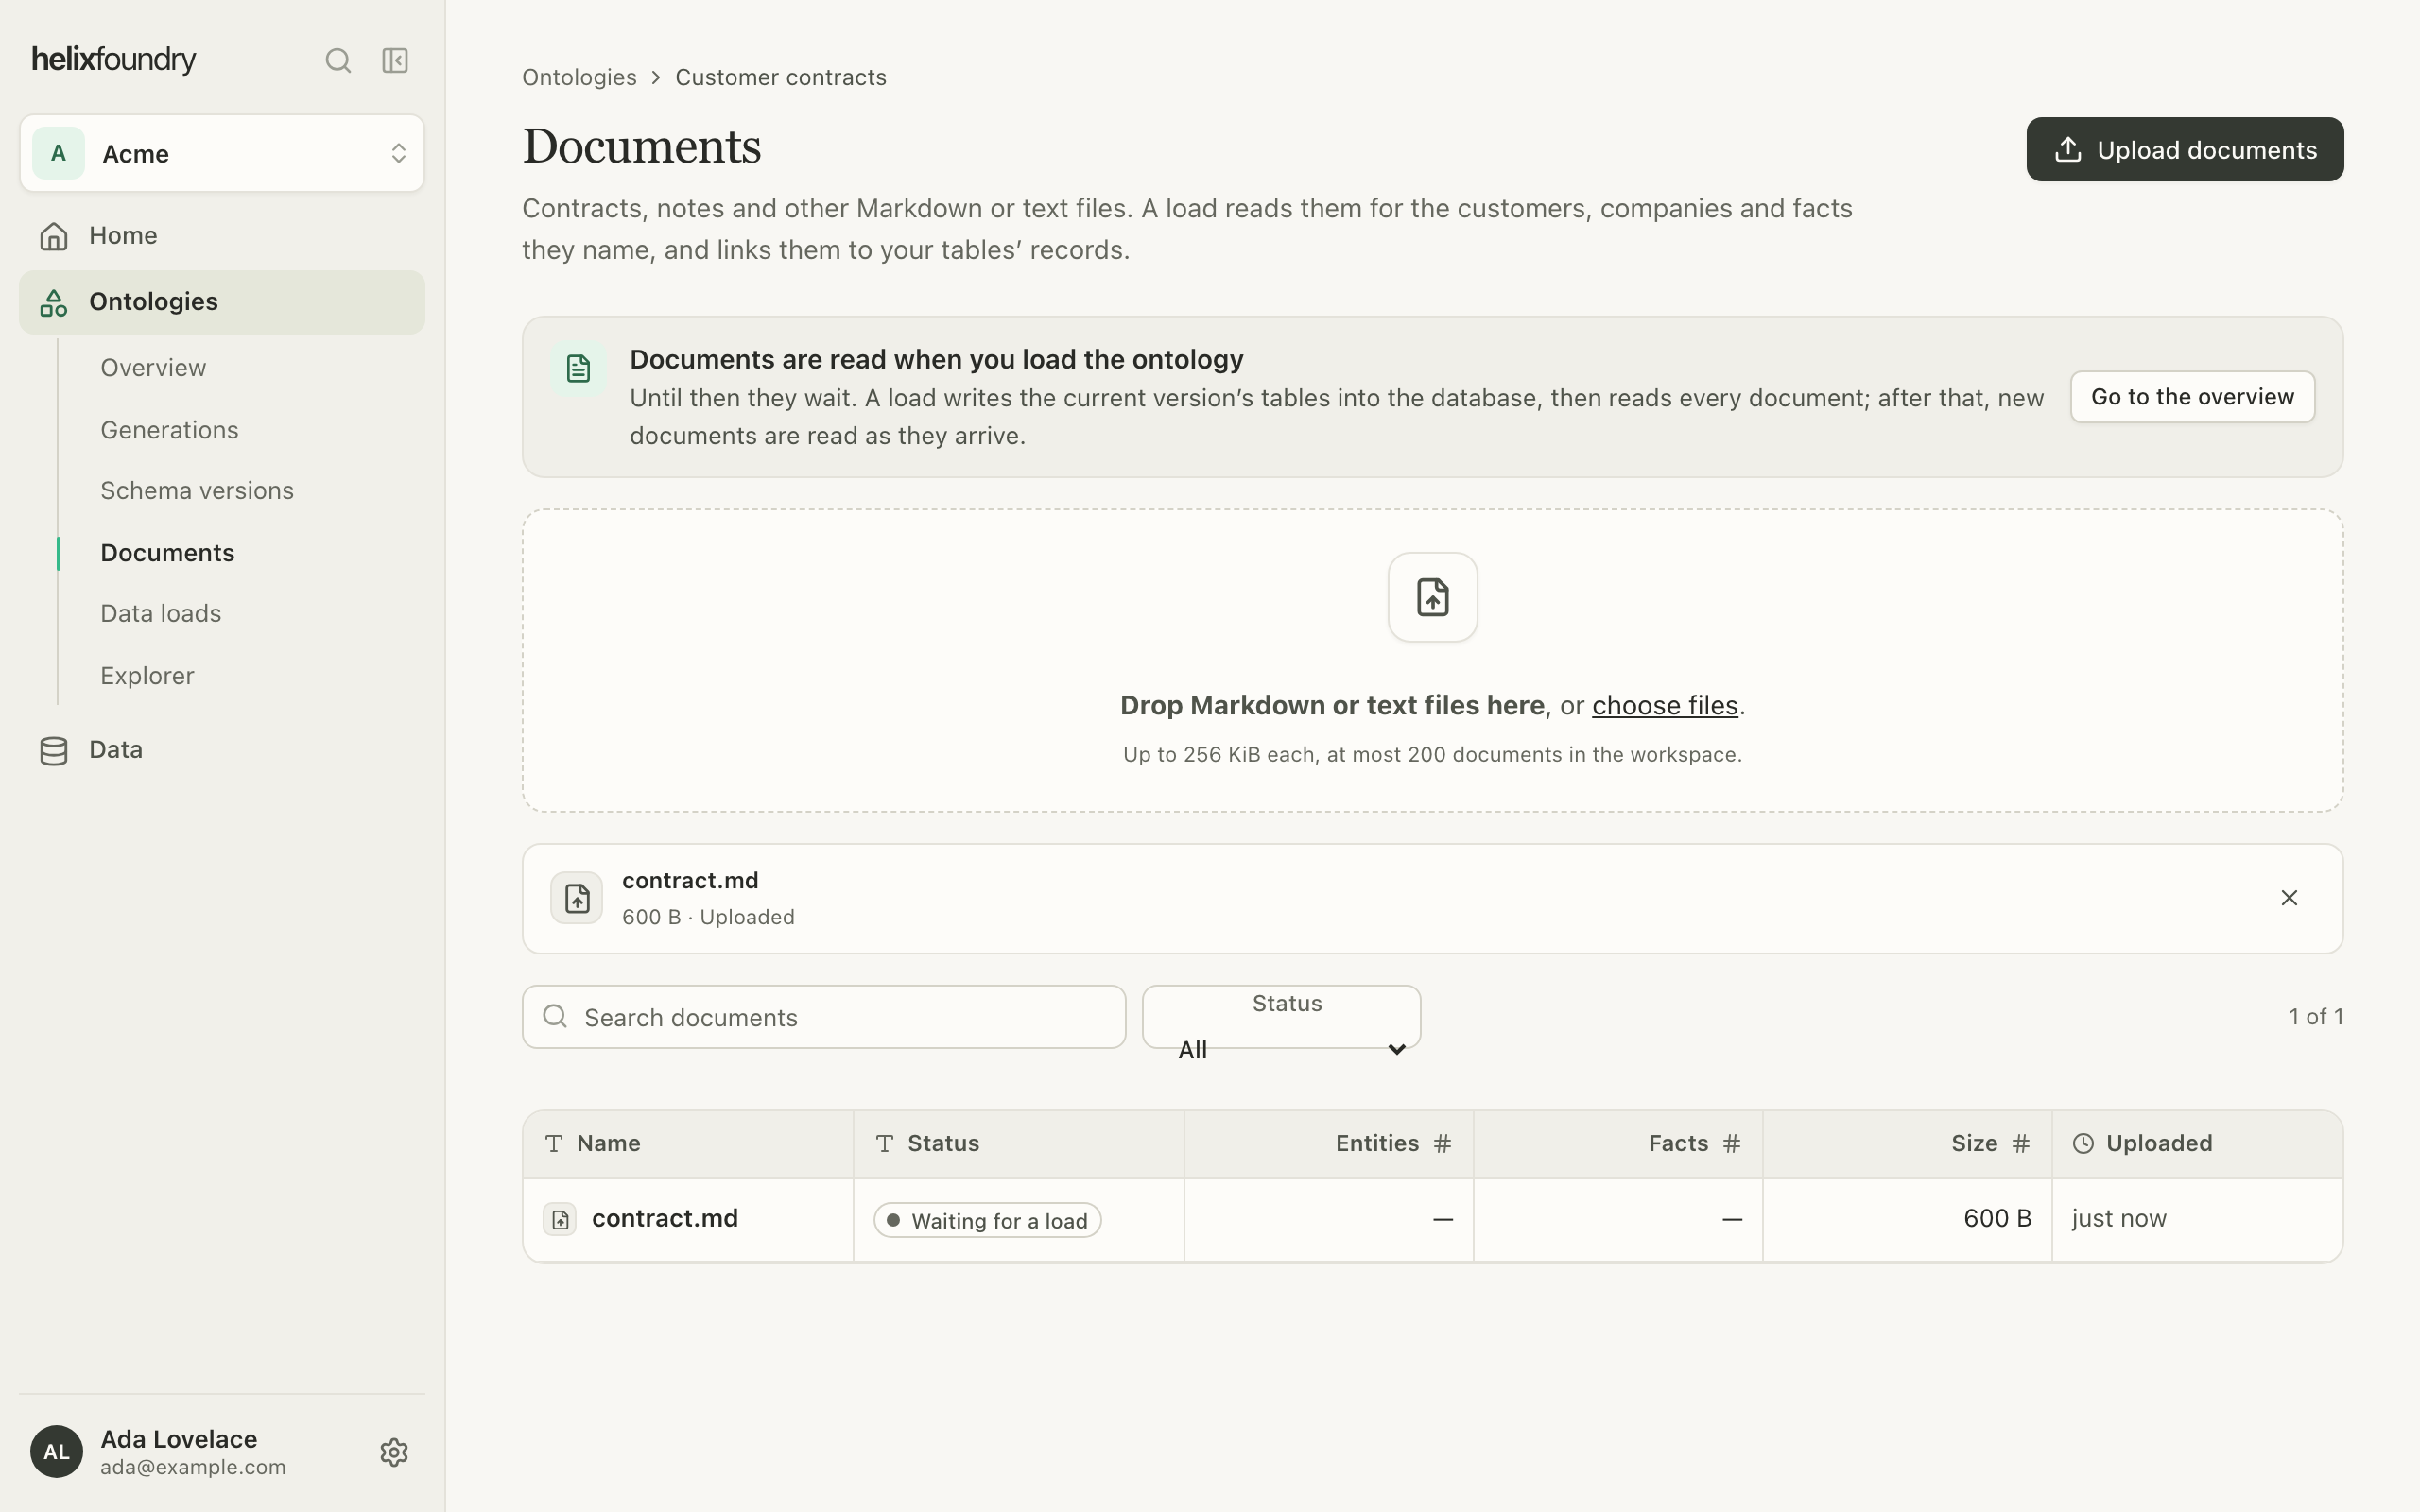
Task: Click the helixfoundry logo
Action: click(x=114, y=60)
